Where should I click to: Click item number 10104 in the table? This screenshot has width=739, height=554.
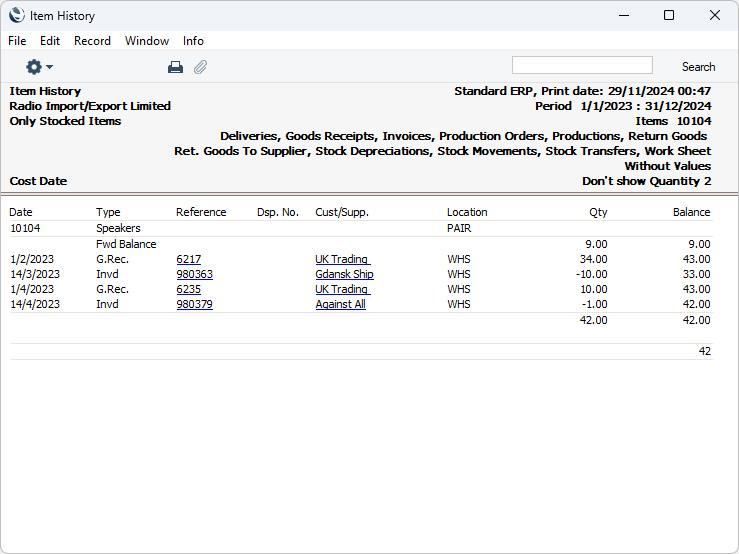(25, 228)
